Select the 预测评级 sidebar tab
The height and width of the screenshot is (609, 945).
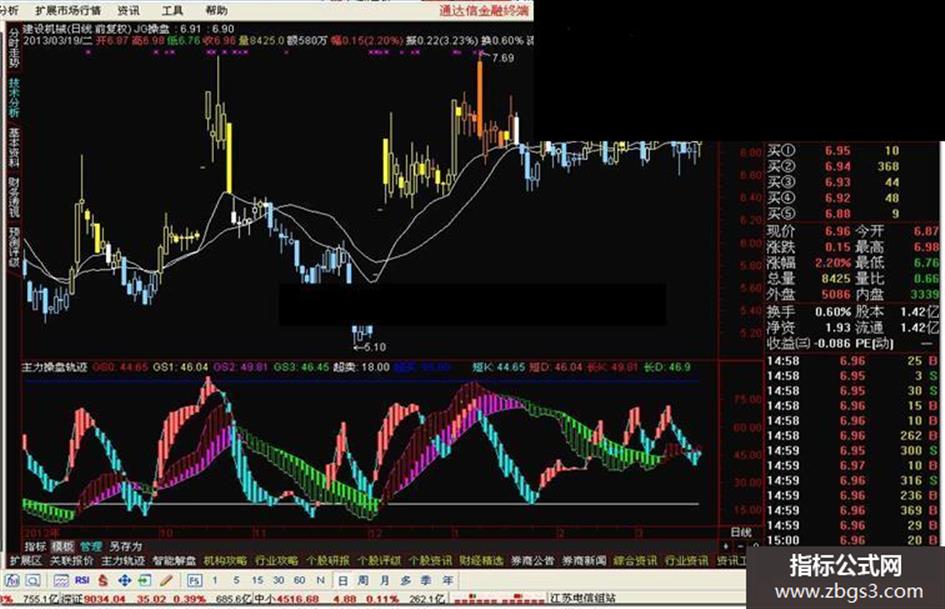(x=13, y=247)
